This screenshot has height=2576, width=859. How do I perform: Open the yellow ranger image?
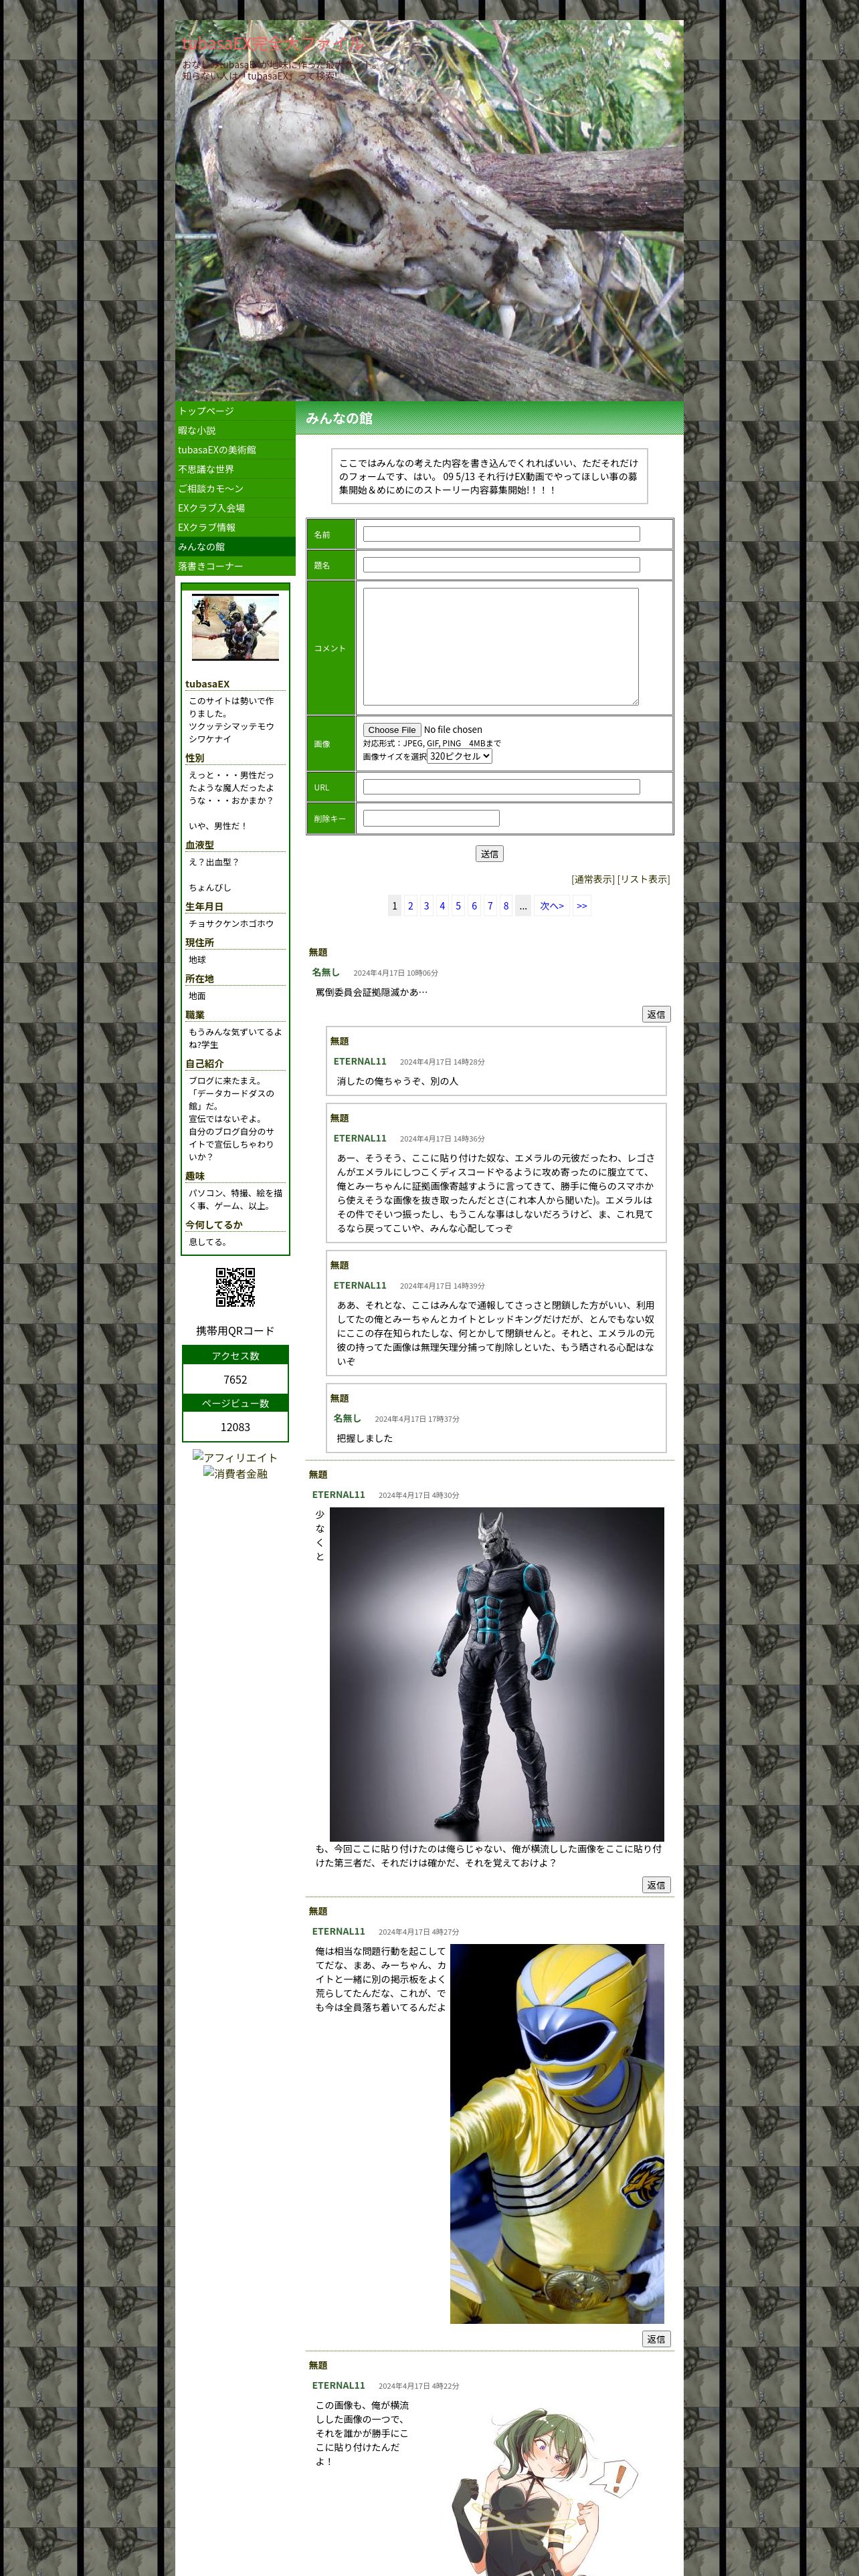(x=557, y=2133)
